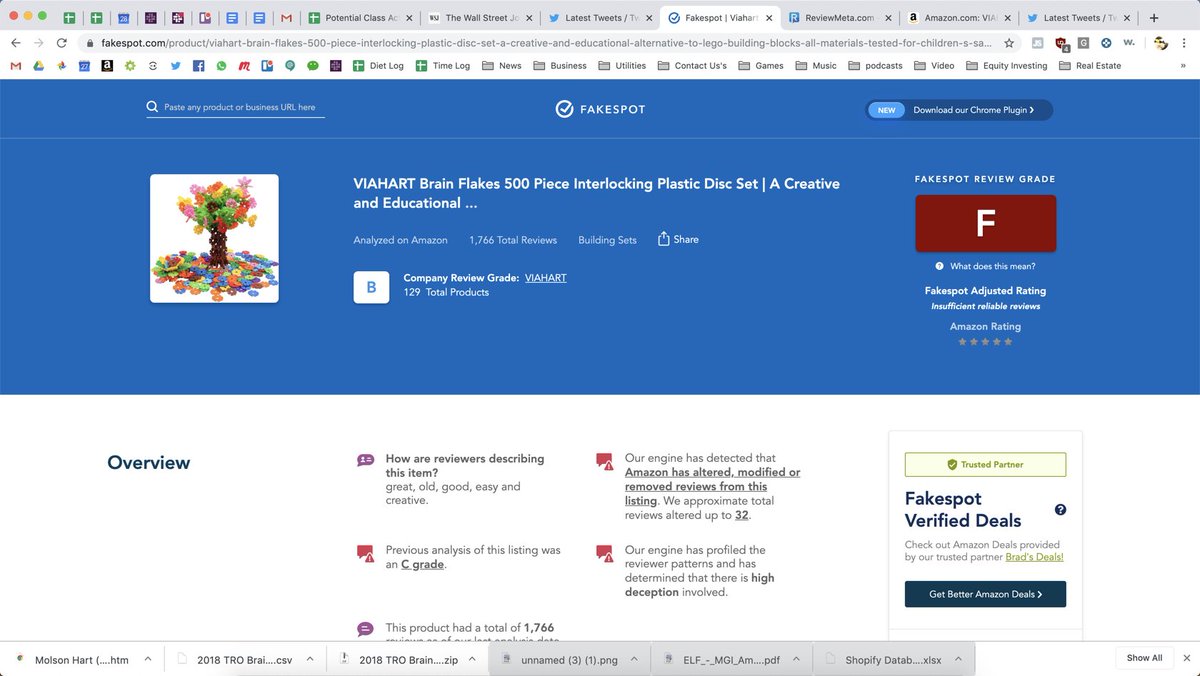The image size is (1200, 676).
Task: Open the Equity Investing bookmarks folder
Action: click(1007, 66)
